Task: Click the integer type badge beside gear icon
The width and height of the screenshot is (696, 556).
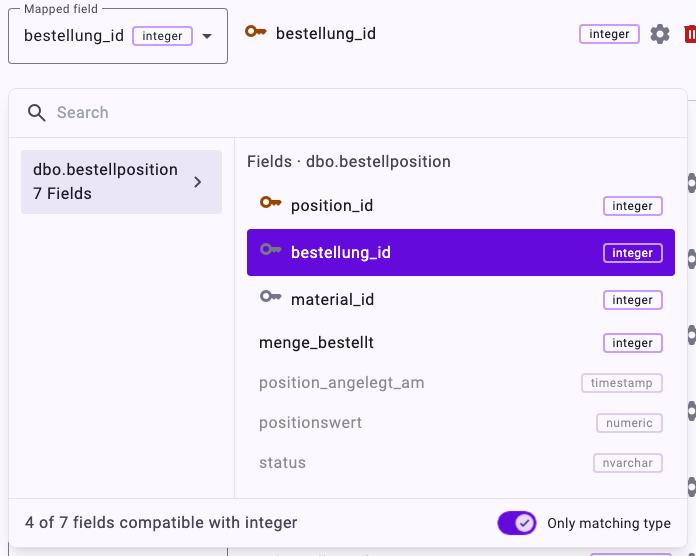Action: point(609,34)
